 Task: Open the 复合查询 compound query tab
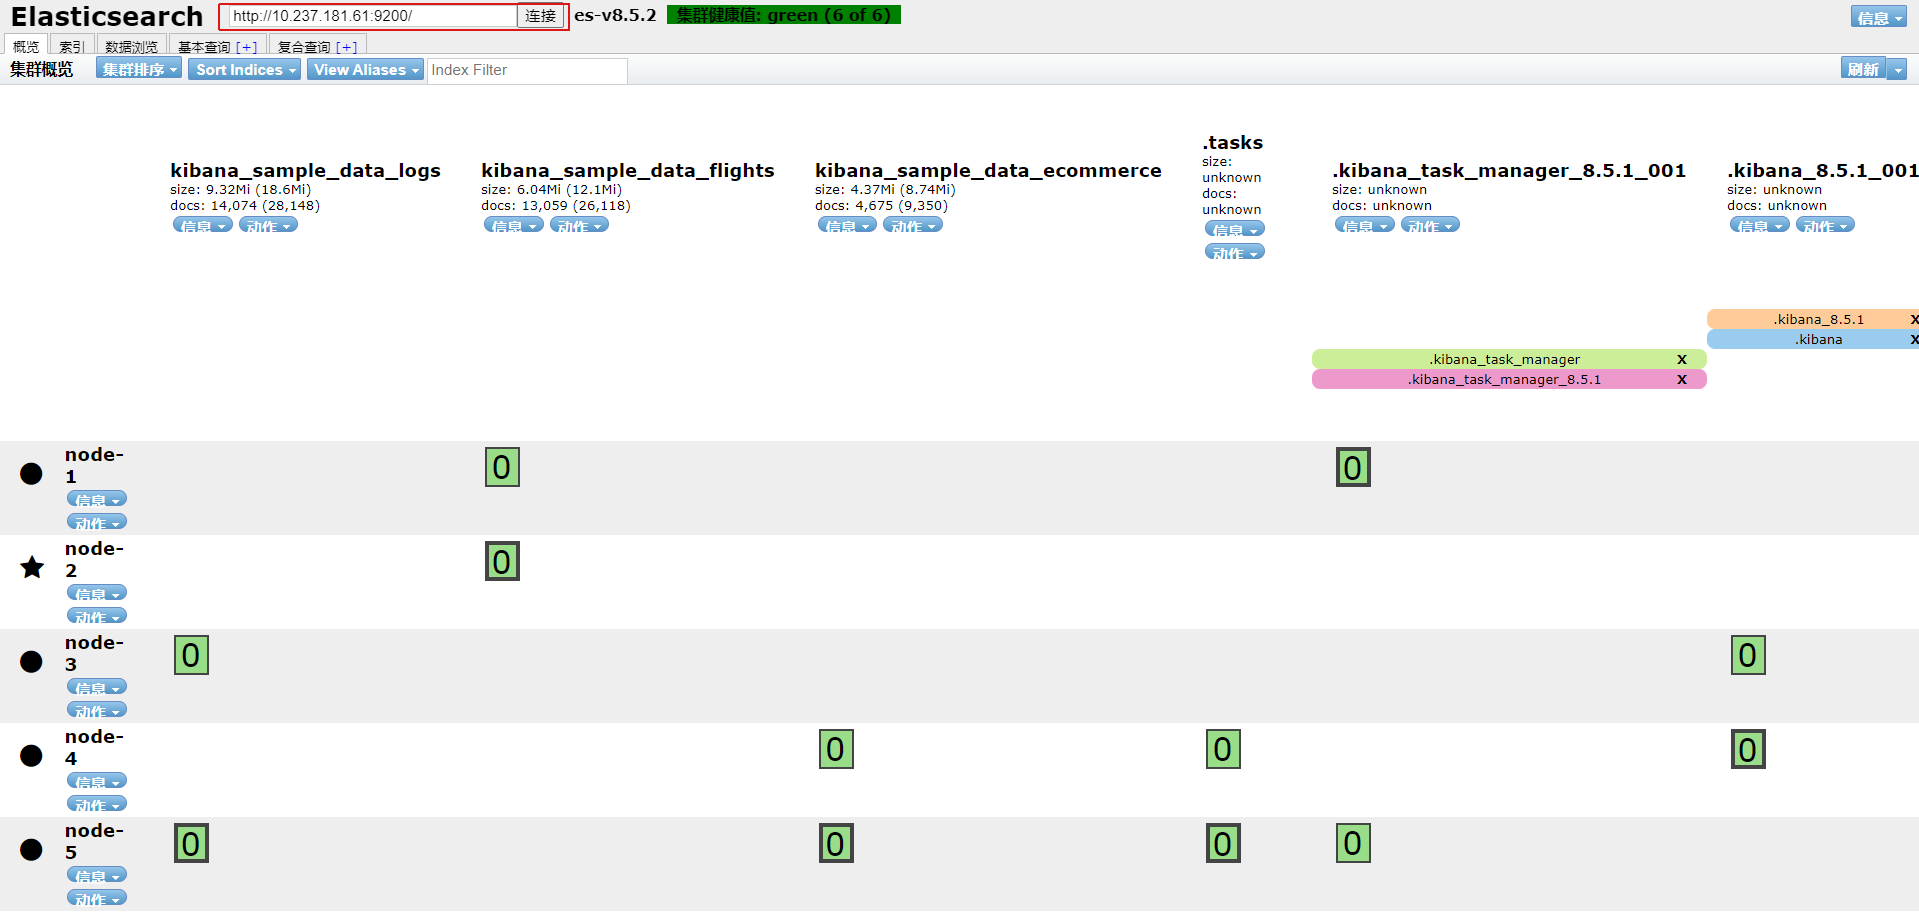317,46
